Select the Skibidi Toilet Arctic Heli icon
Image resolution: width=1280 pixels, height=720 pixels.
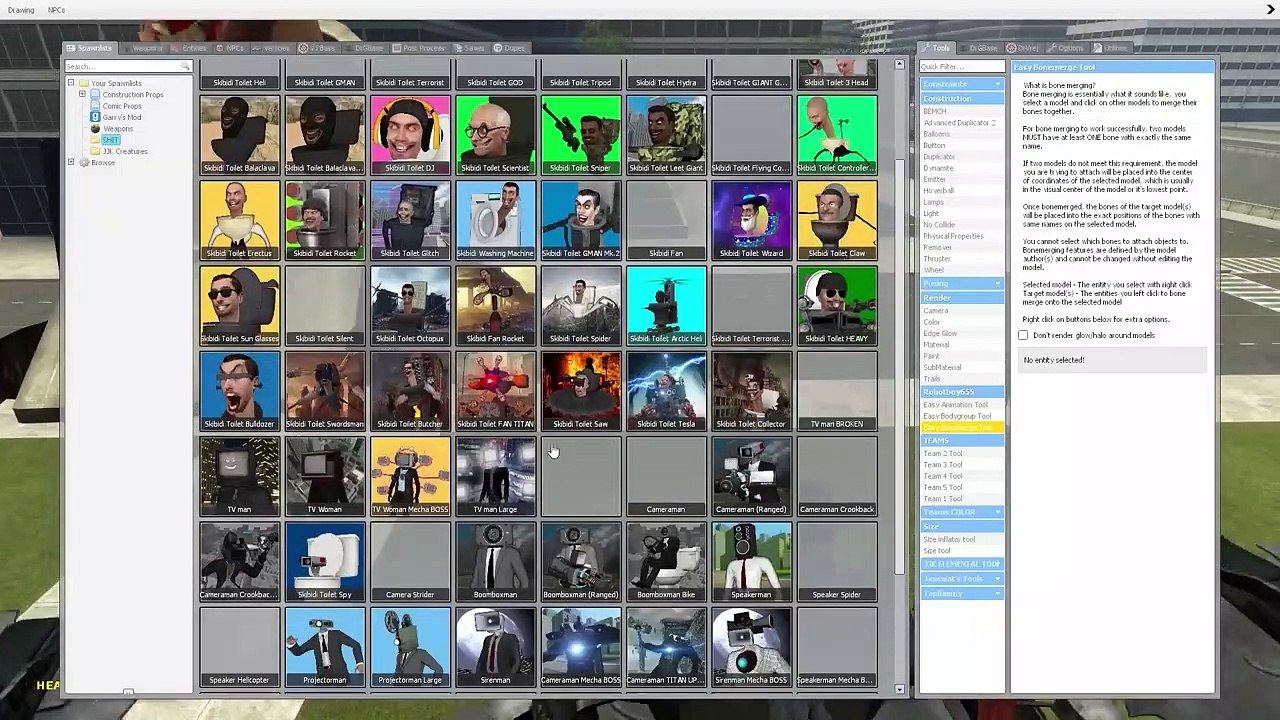coord(666,306)
